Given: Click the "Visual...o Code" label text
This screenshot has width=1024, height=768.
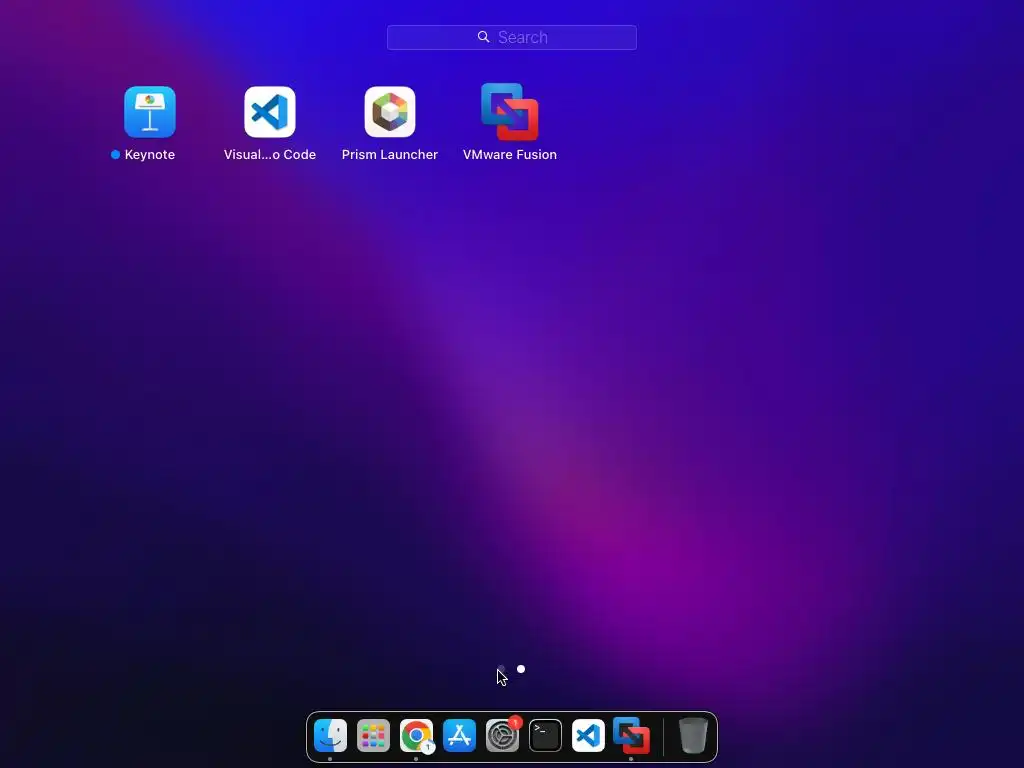Looking at the screenshot, I should 270,155.
